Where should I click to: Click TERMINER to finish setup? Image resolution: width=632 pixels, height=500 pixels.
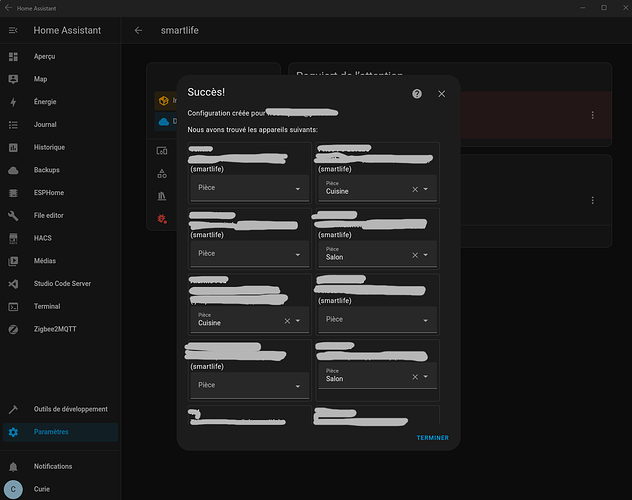[x=432, y=438]
